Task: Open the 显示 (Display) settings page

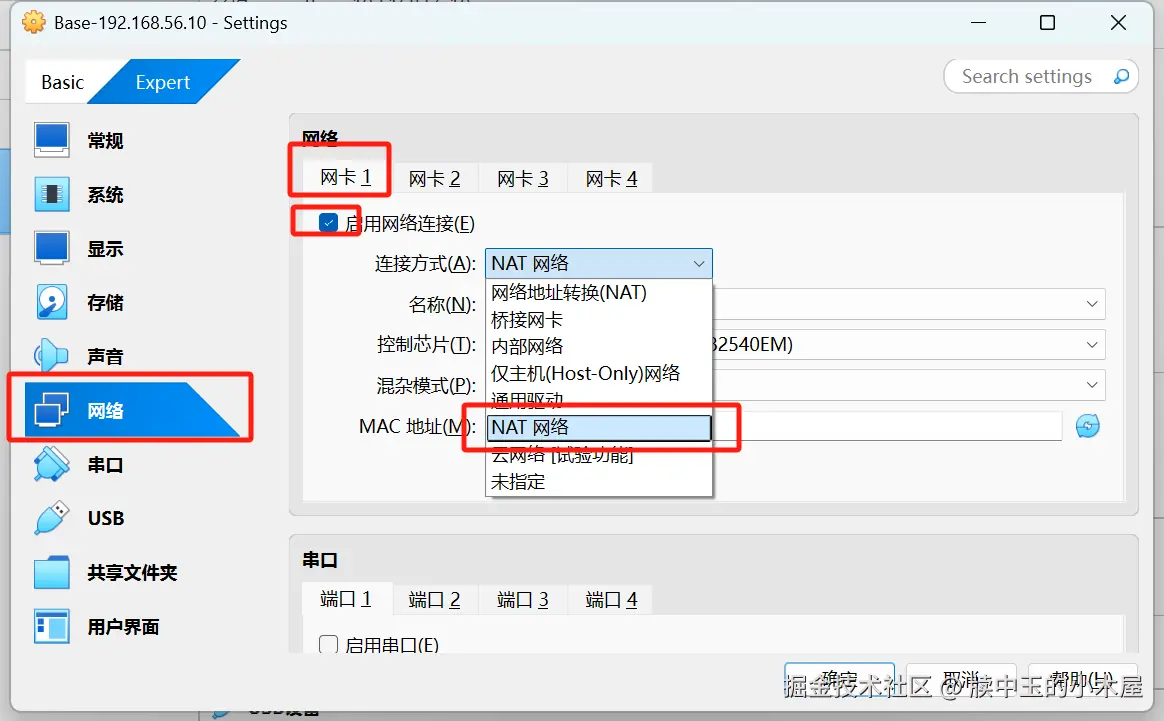Action: coord(104,248)
